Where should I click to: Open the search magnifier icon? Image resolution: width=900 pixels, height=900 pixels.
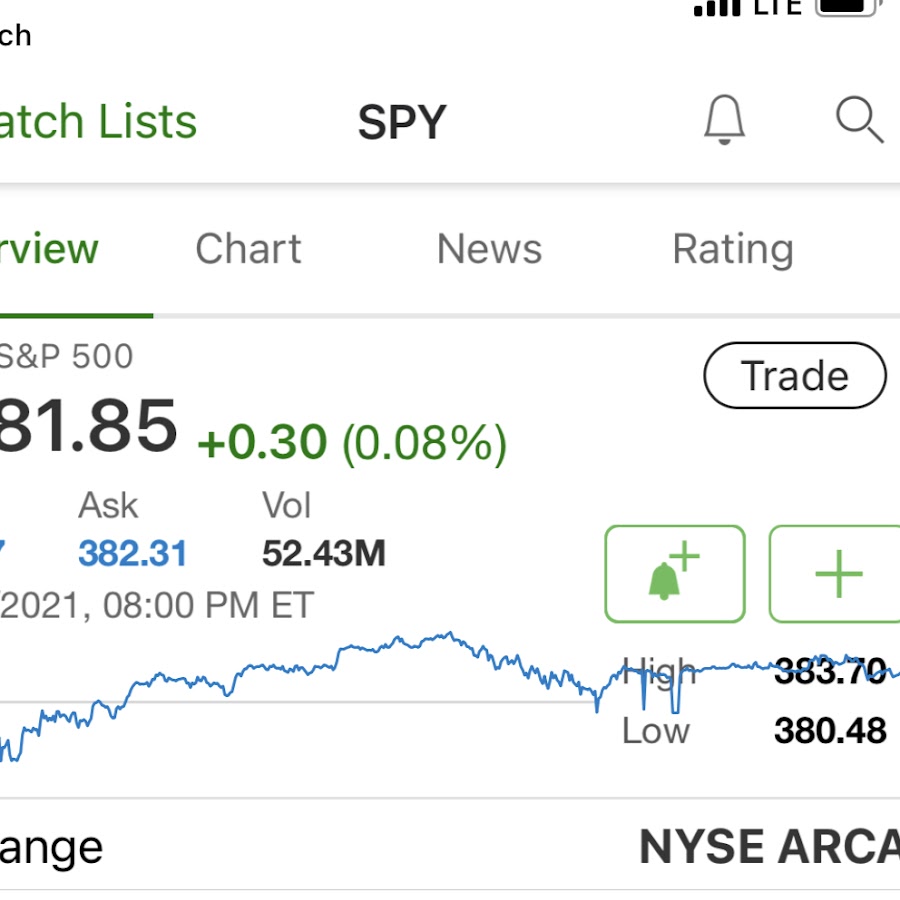[x=859, y=119]
